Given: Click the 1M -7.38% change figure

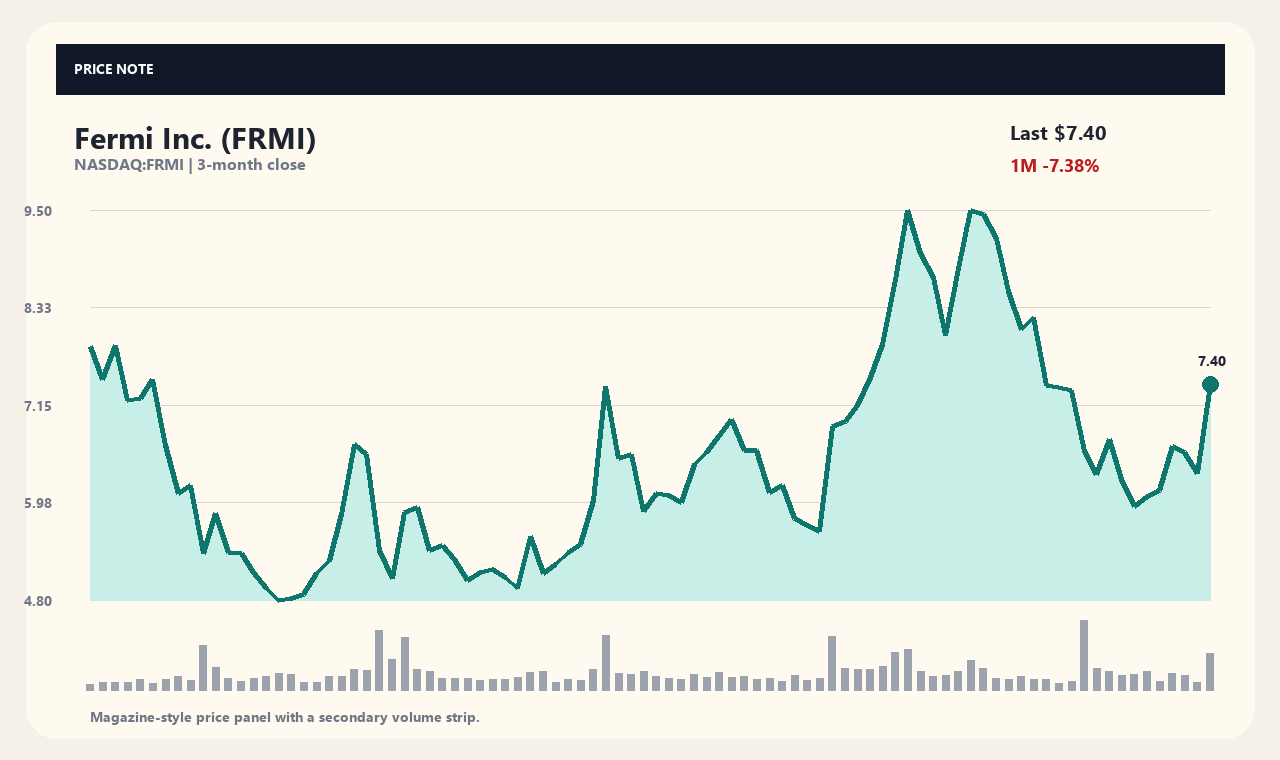Looking at the screenshot, I should point(1055,166).
